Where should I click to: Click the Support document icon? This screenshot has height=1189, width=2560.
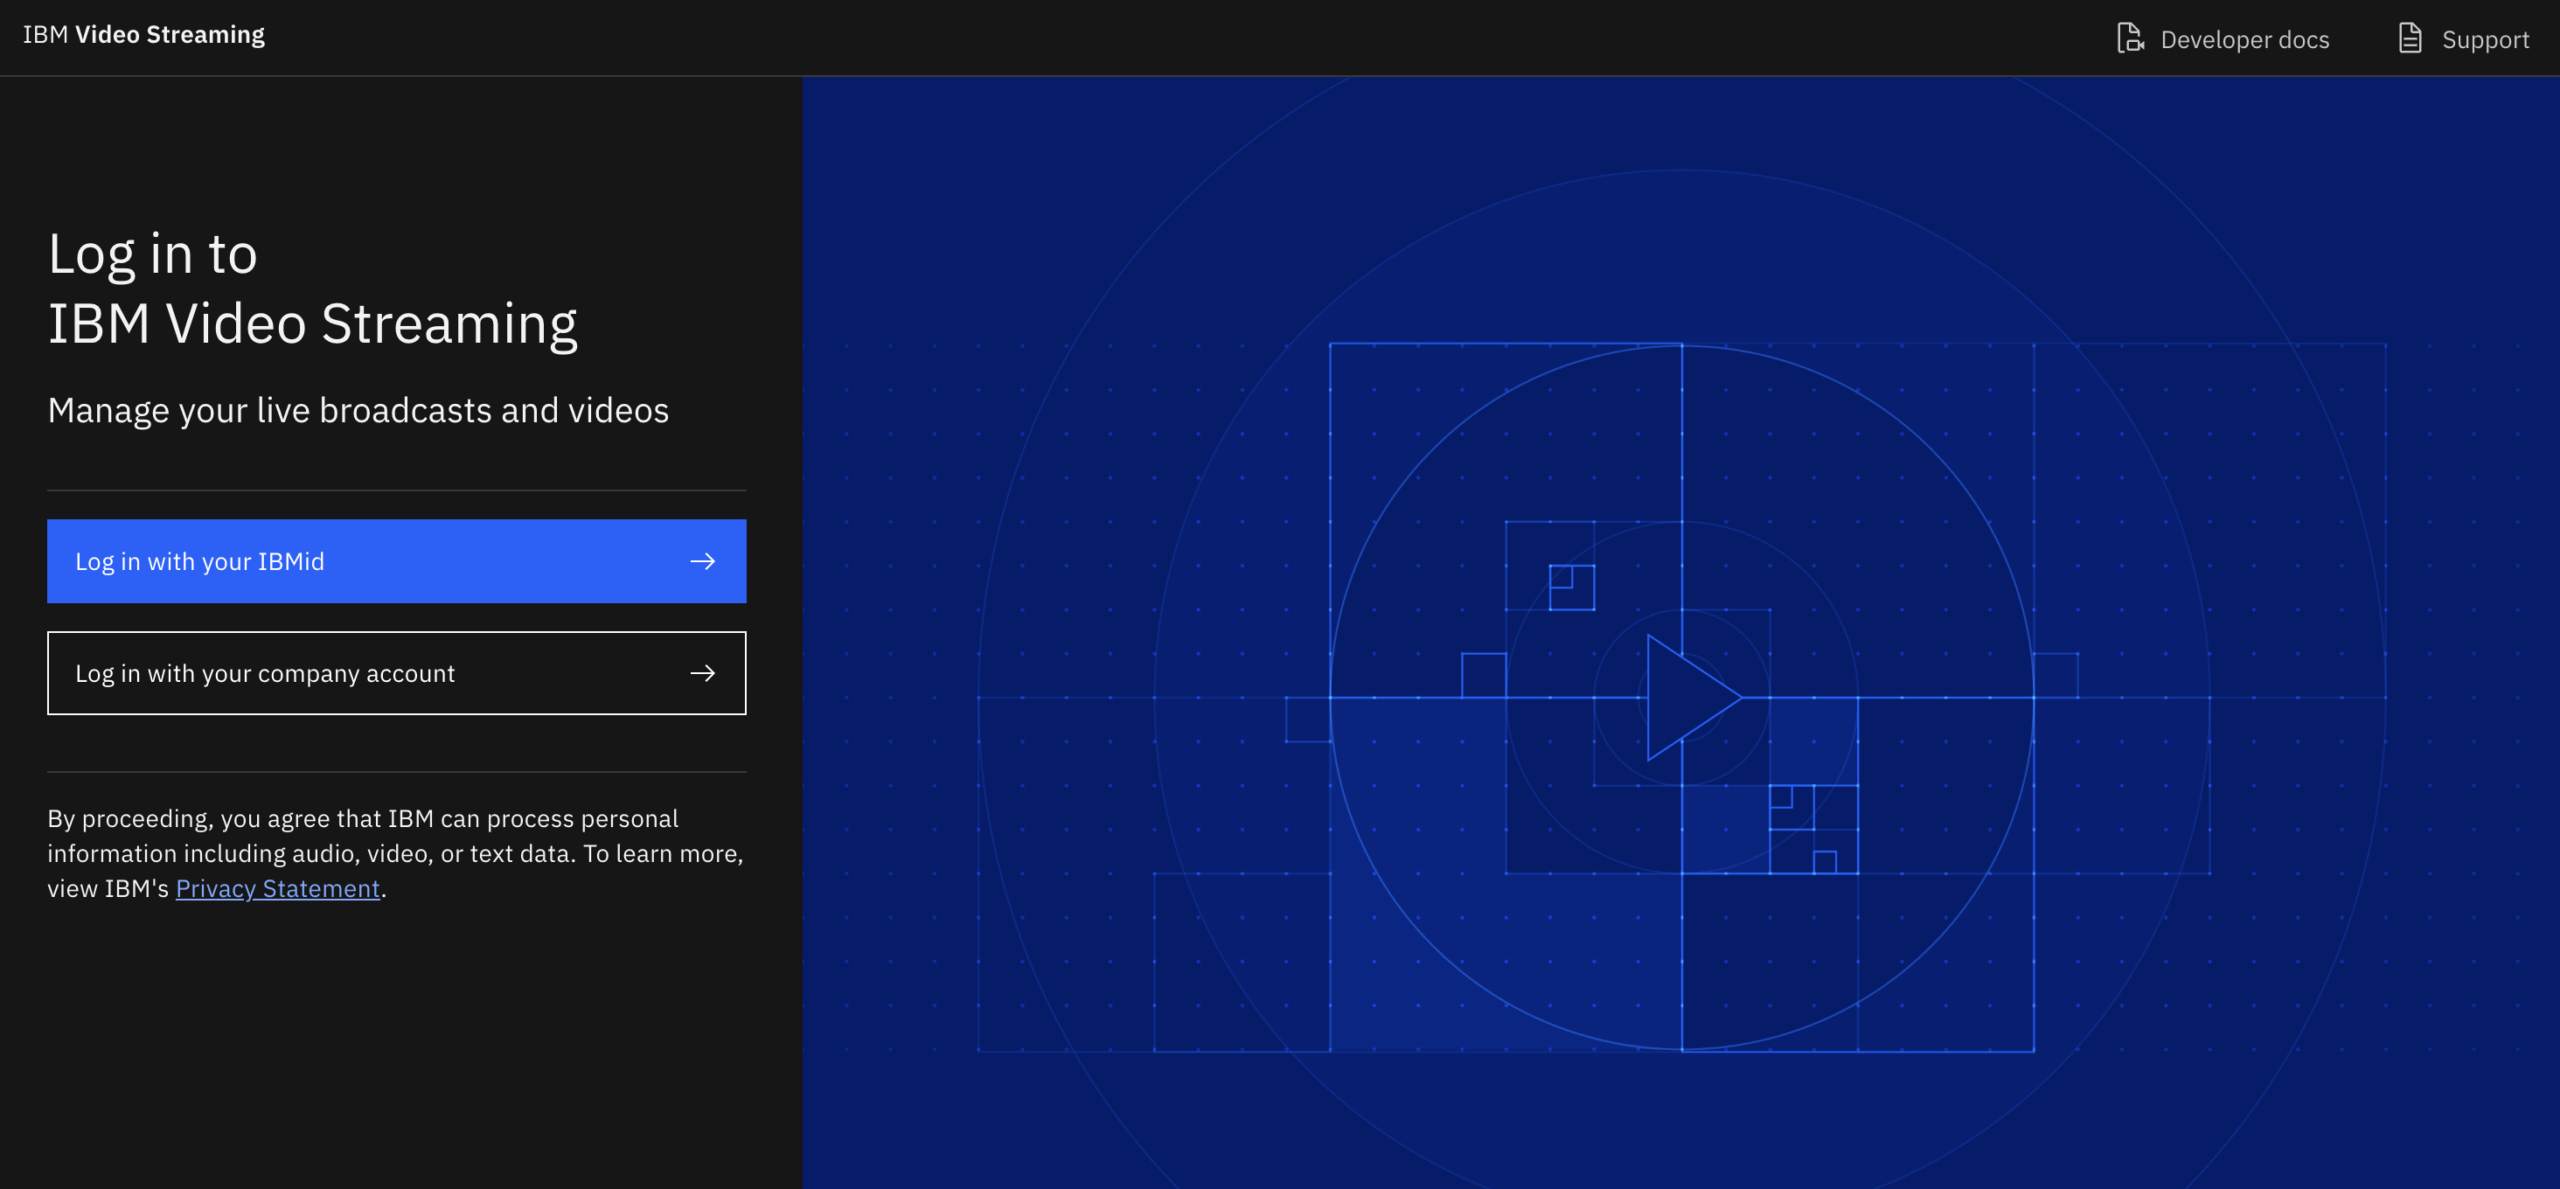click(x=2410, y=39)
